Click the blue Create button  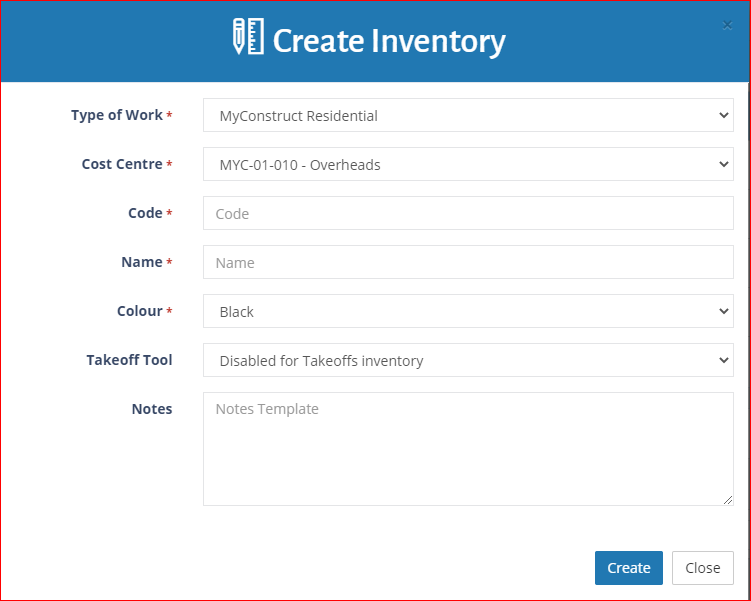pos(628,568)
